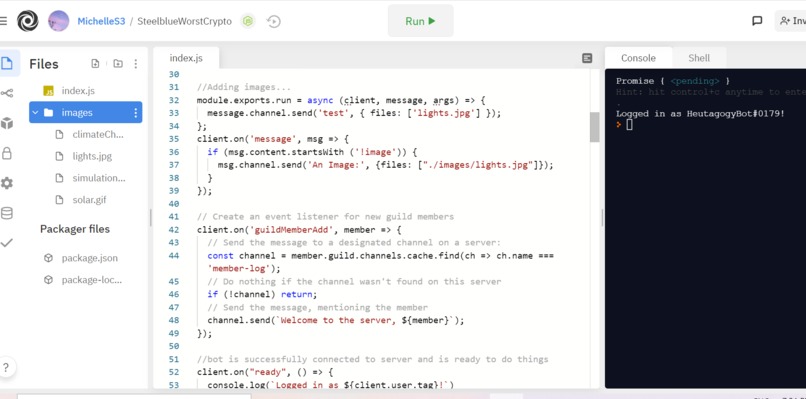Click the editor vertical scrollbar thumb

tap(595, 126)
